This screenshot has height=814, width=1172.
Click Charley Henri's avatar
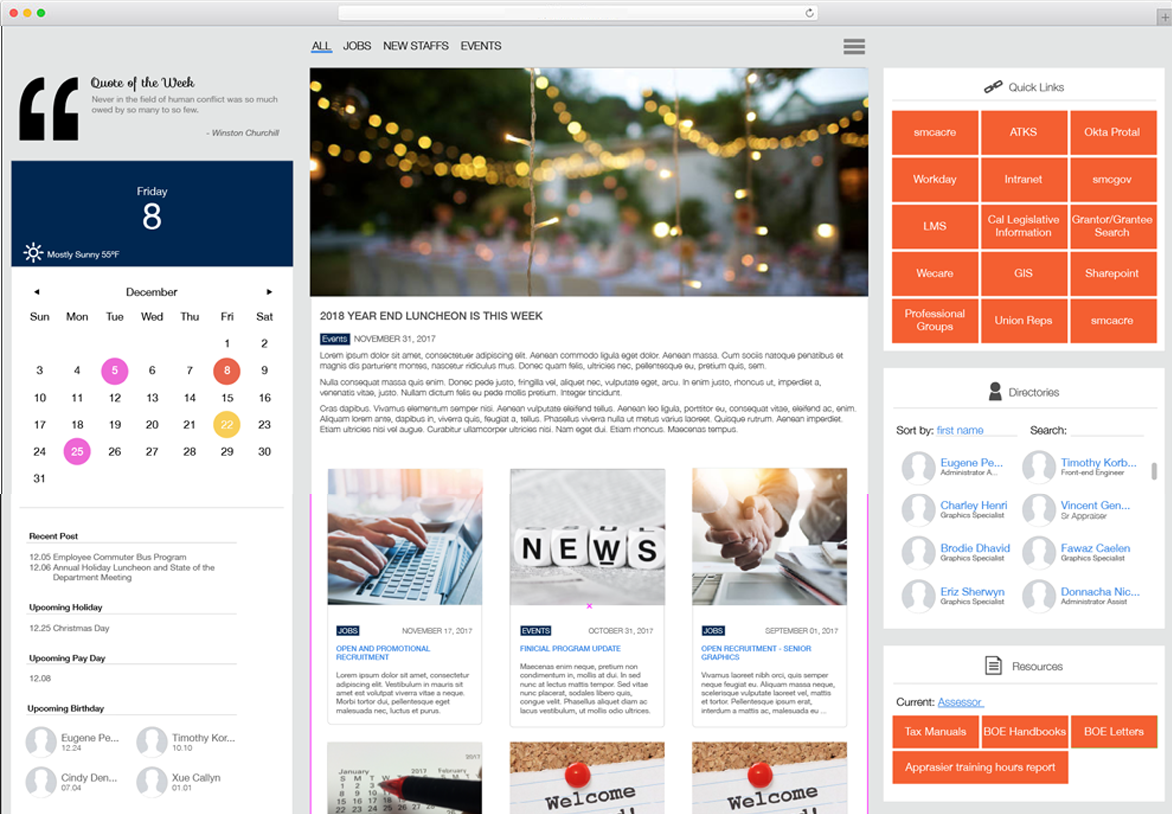click(x=919, y=511)
